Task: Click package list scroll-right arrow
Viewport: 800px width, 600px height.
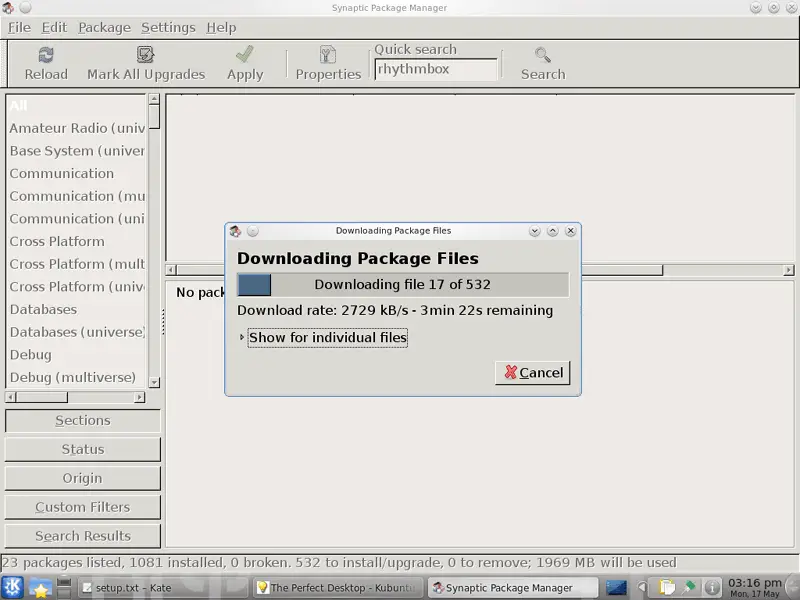Action: [x=789, y=270]
